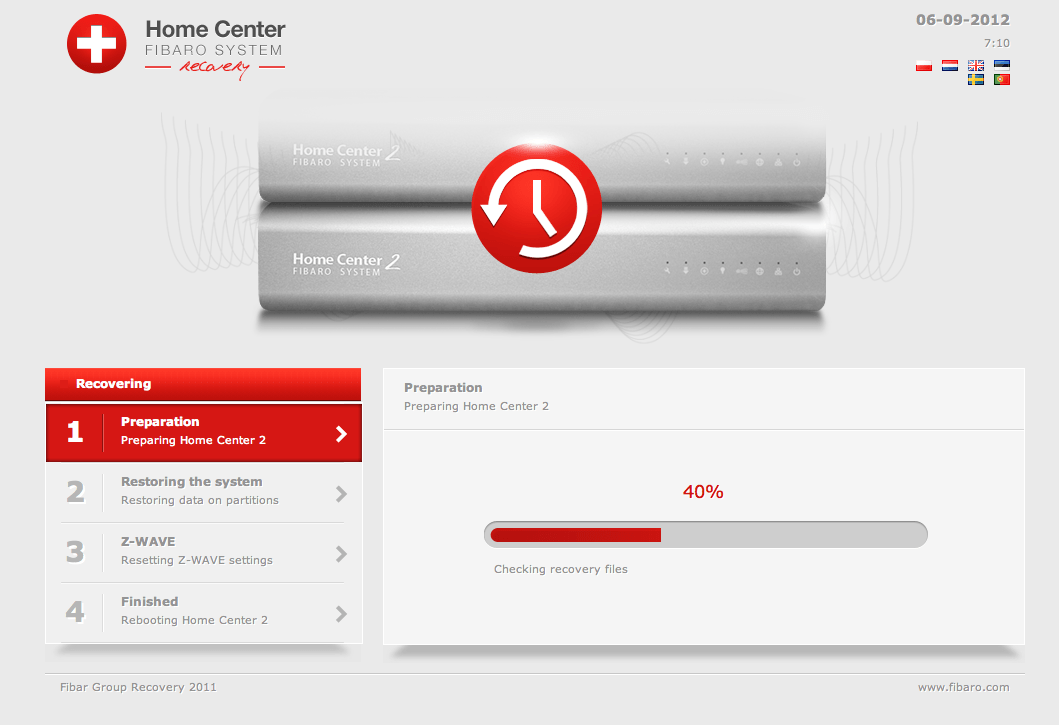Pick the Portuguese flag language
The height and width of the screenshot is (725, 1059).
(1002, 80)
